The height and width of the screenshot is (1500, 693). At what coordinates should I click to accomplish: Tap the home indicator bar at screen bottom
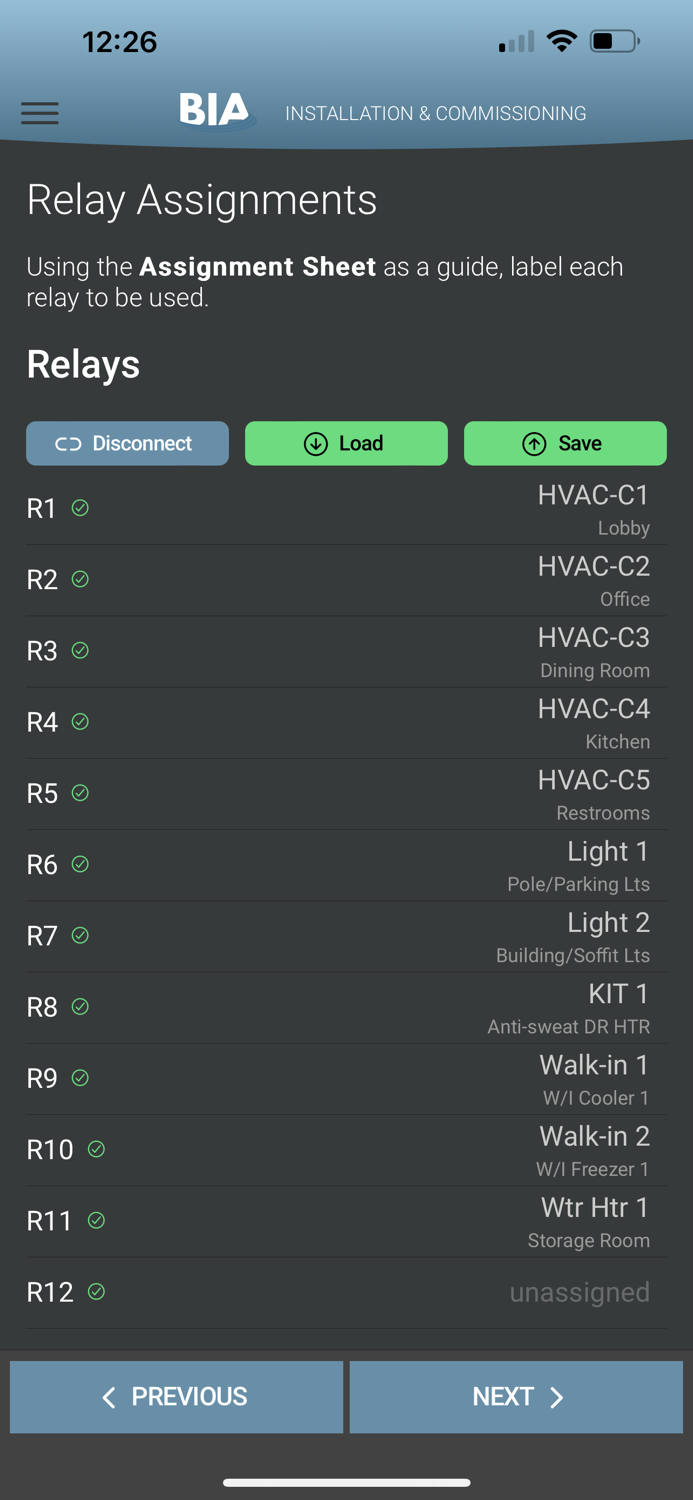pyautogui.click(x=346, y=1483)
